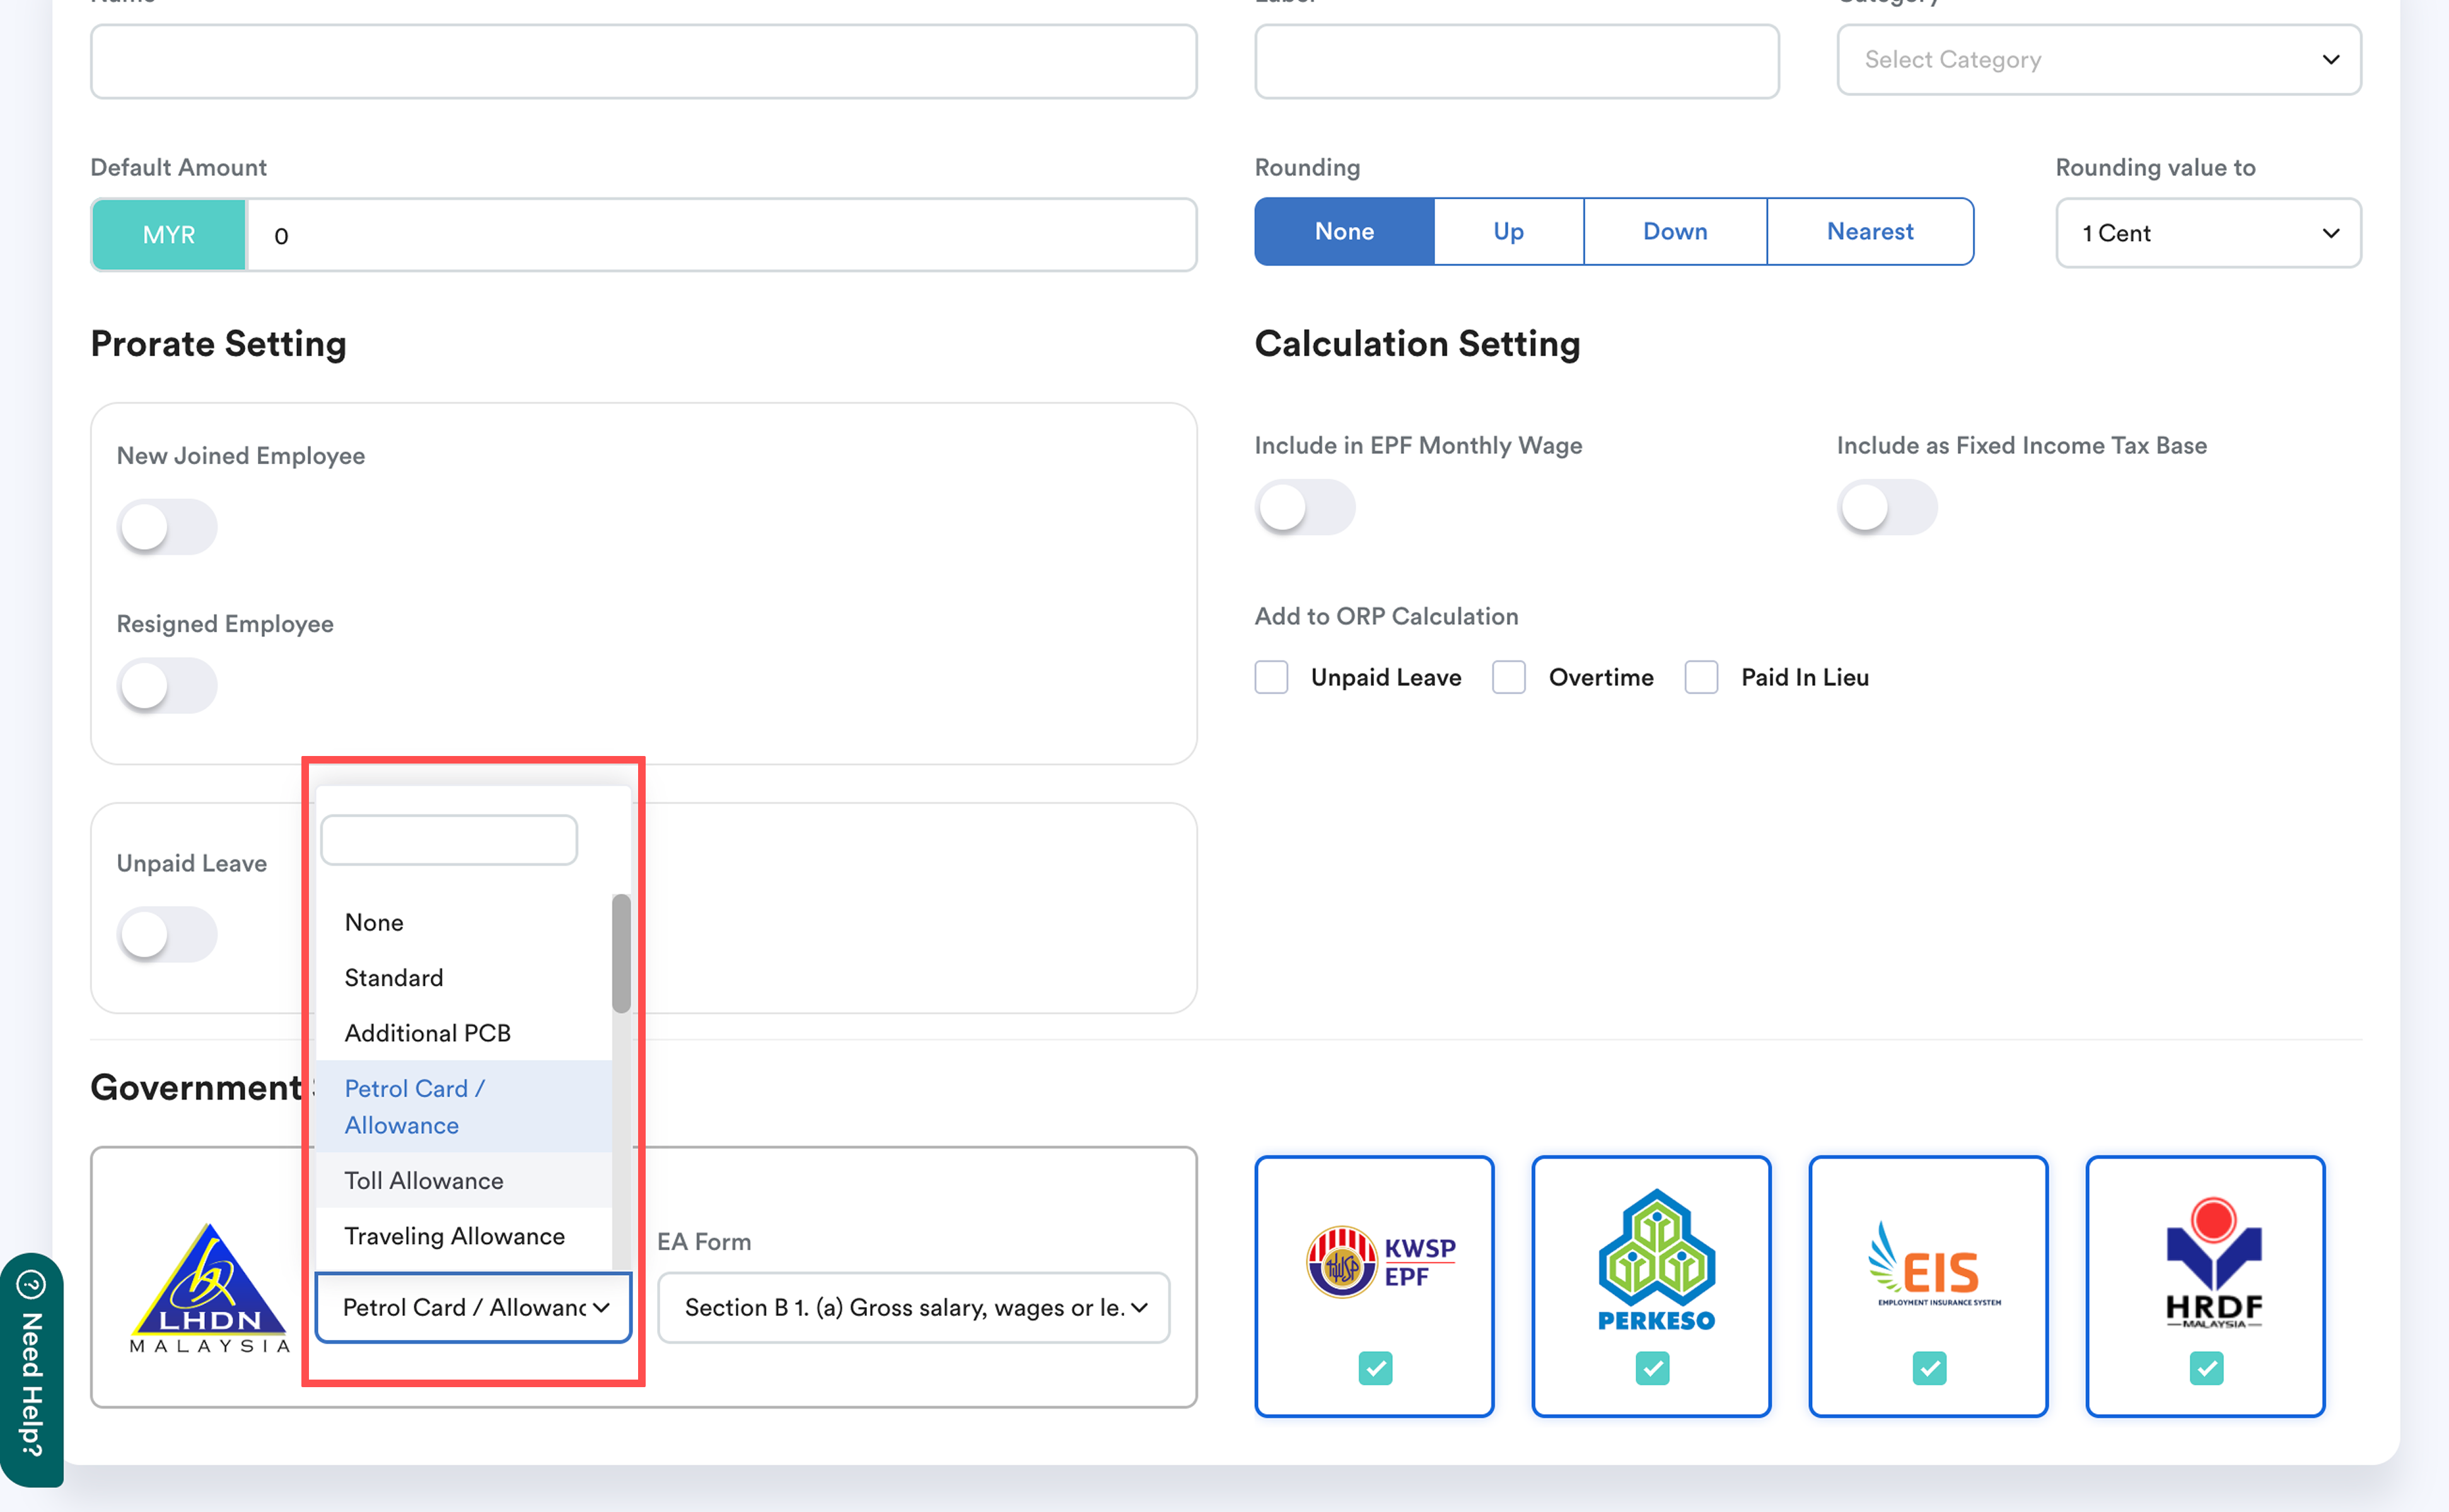Image resolution: width=2449 pixels, height=1512 pixels.
Task: Uncheck the KWSP EPF checkbox
Action: coord(1375,1367)
